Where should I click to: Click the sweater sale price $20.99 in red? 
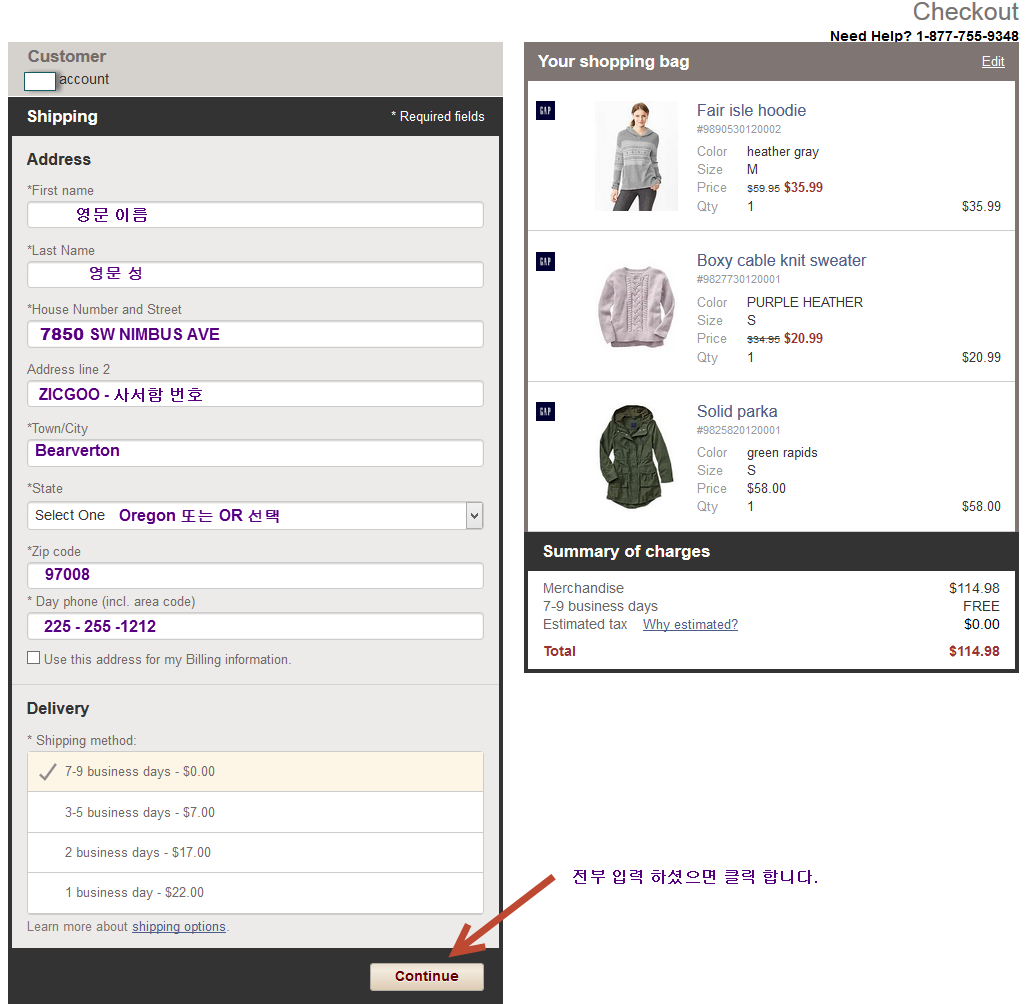coord(804,338)
